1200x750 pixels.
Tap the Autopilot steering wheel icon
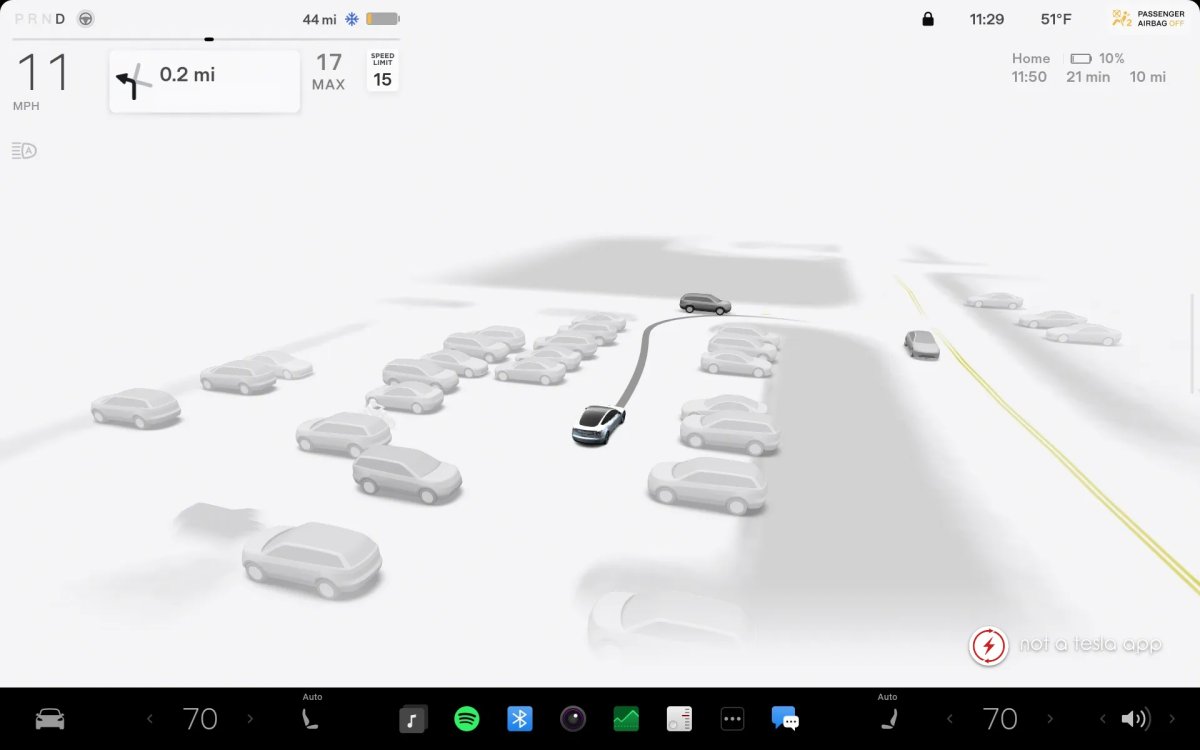coord(85,18)
